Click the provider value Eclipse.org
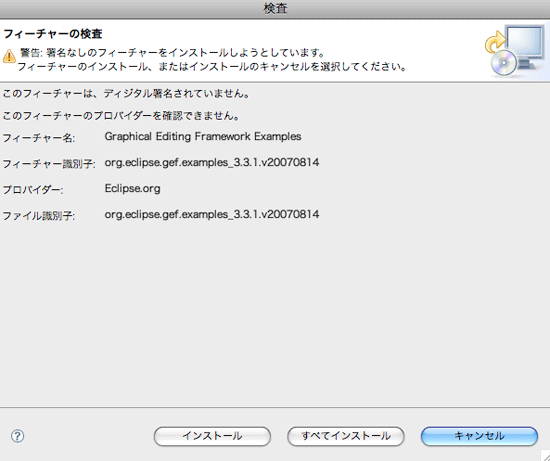Image resolution: width=550 pixels, height=461 pixels. 132,188
